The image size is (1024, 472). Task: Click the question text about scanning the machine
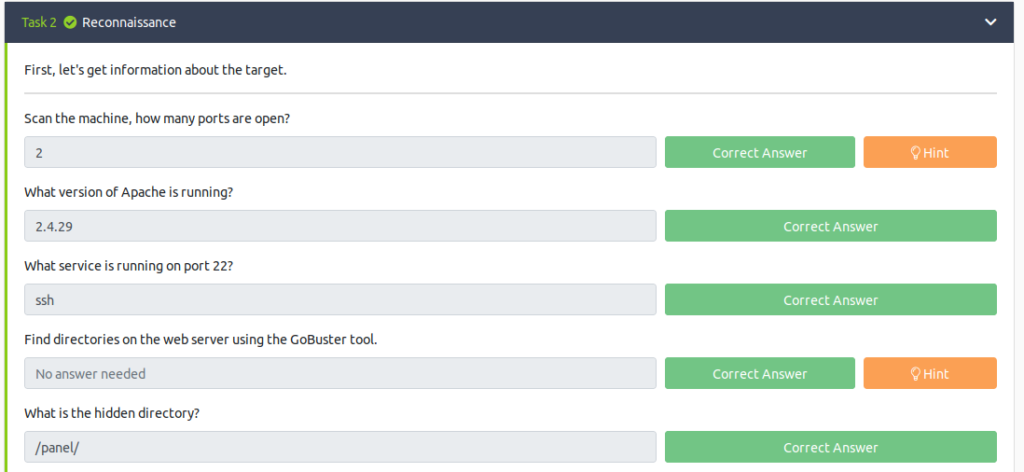tap(157, 118)
